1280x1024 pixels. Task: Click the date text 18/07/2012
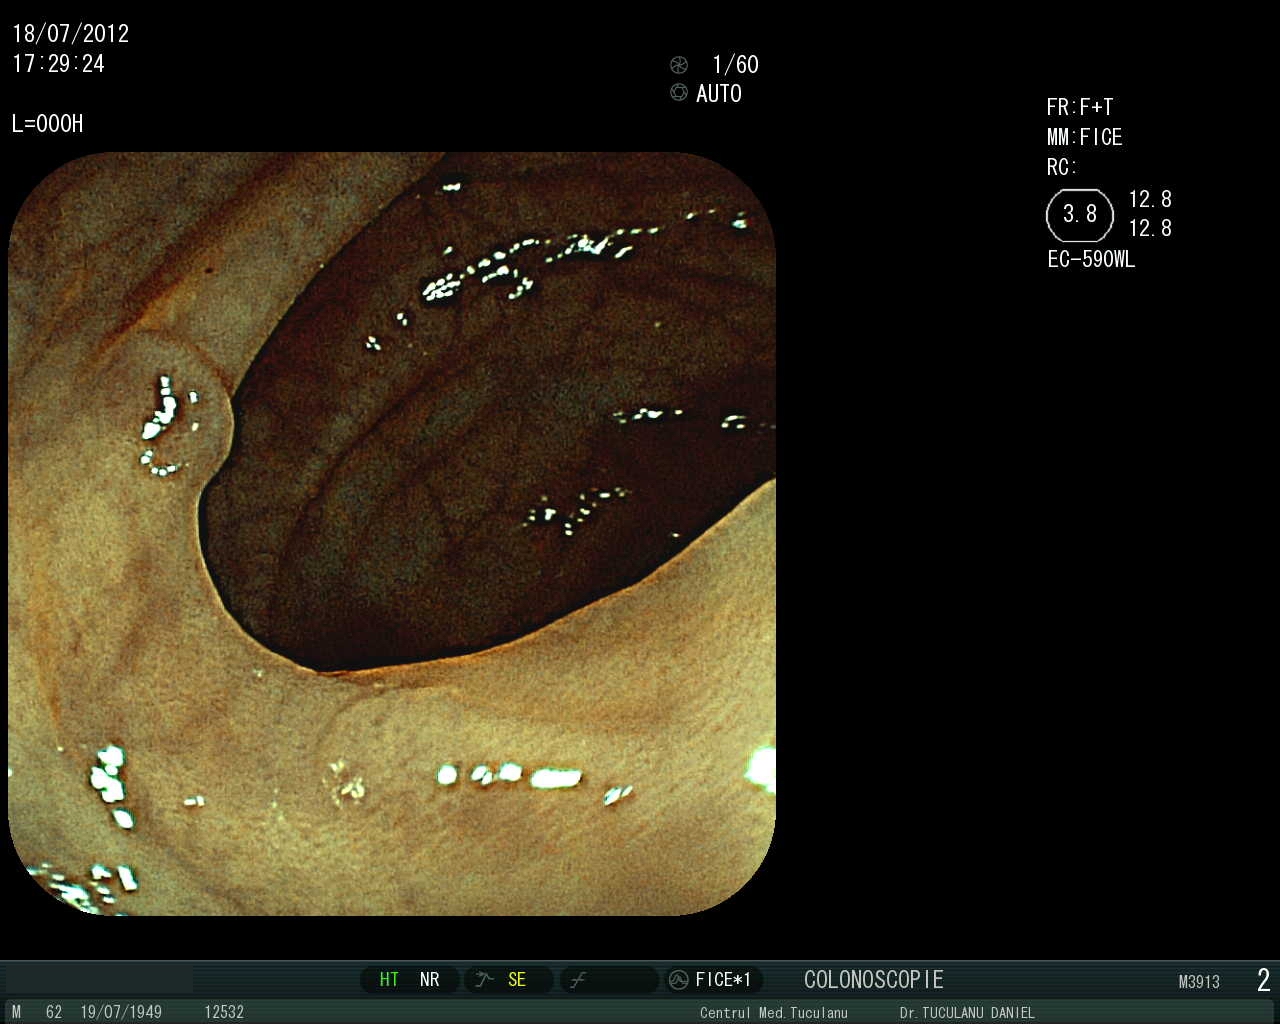coord(70,33)
